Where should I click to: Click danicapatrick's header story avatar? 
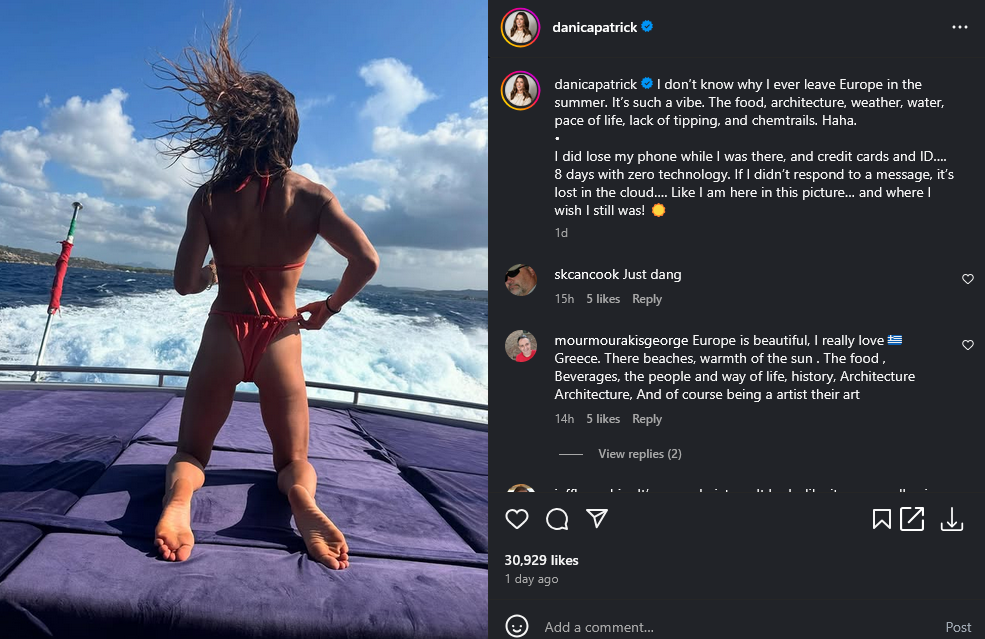click(x=520, y=28)
